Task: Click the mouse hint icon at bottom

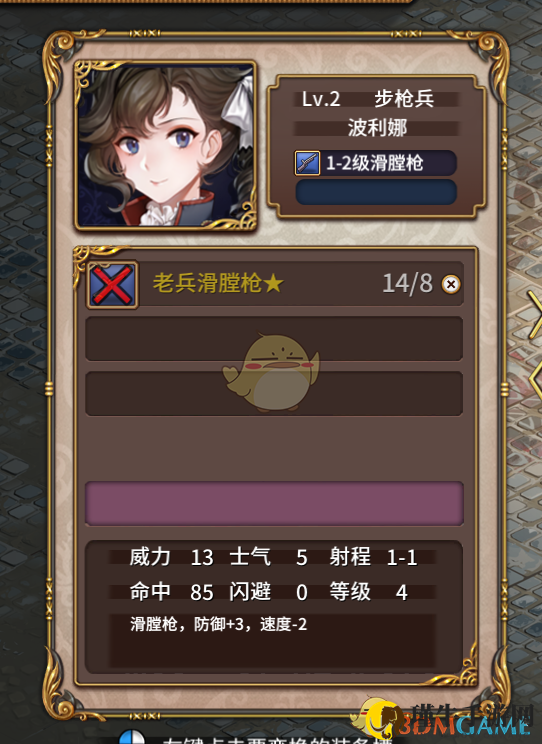Action: point(131,737)
